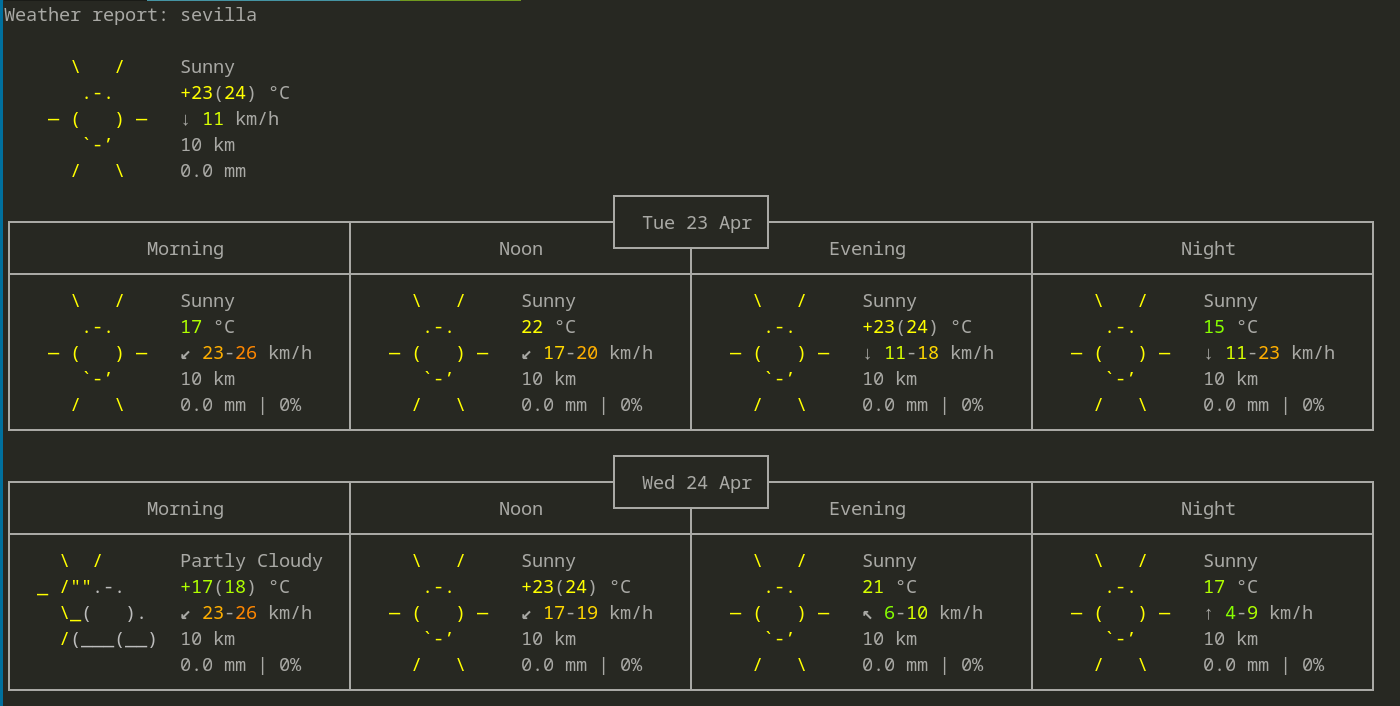Screen dimensions: 1400x706
Task: Click Tuesday Night's 15 °C temperature
Action: 1230,327
